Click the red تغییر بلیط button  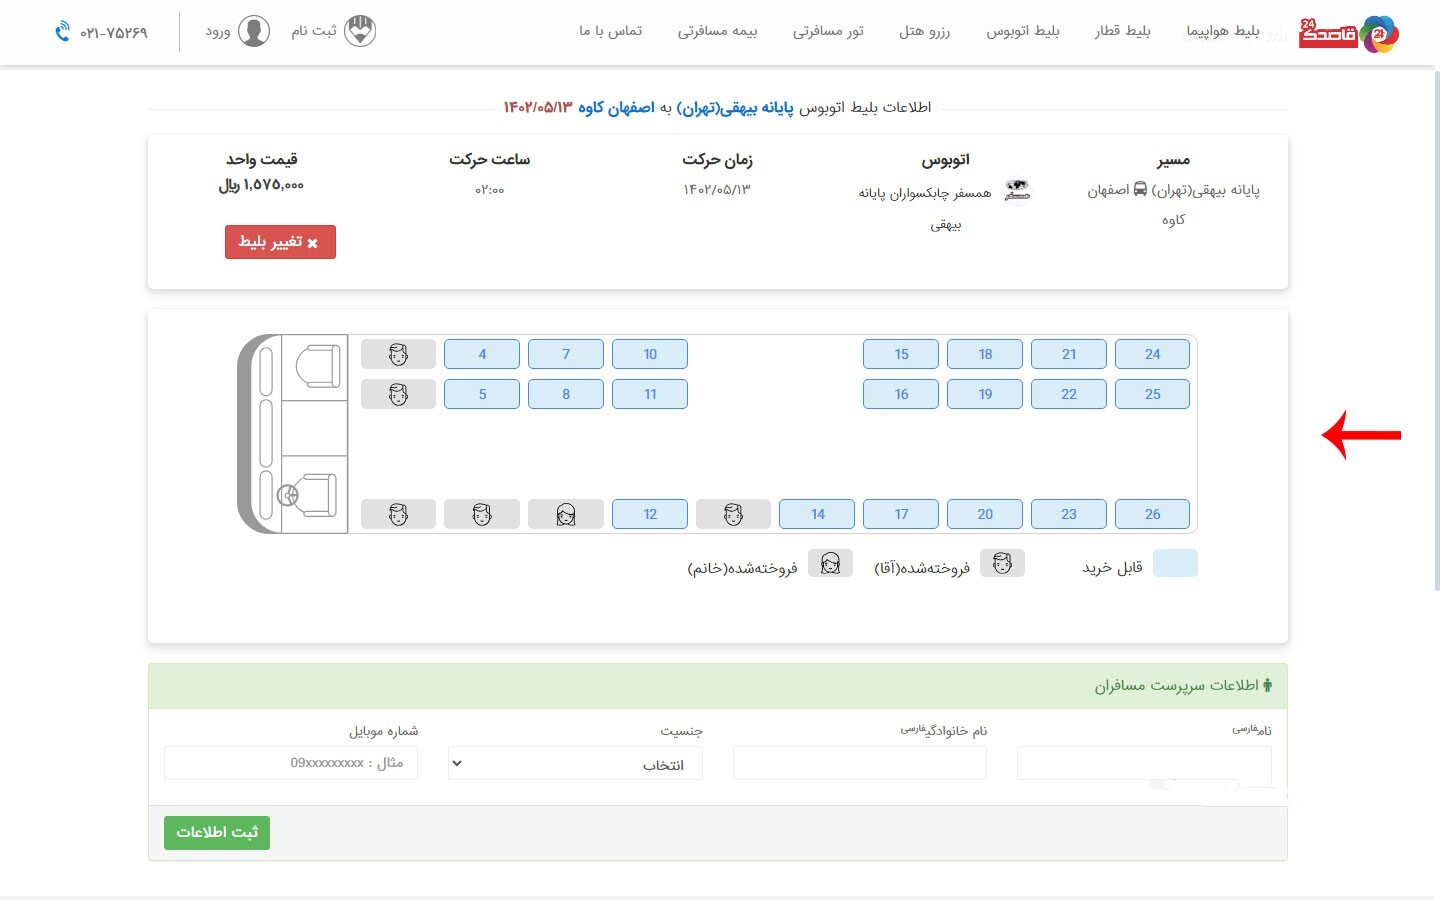pyautogui.click(x=280, y=242)
